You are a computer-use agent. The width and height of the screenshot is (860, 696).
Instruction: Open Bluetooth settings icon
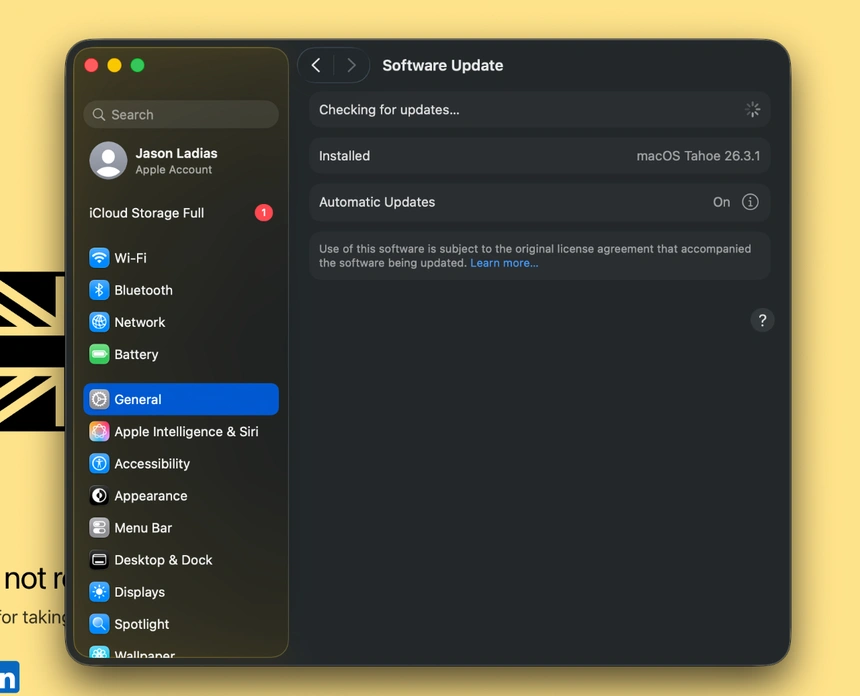pyautogui.click(x=99, y=290)
